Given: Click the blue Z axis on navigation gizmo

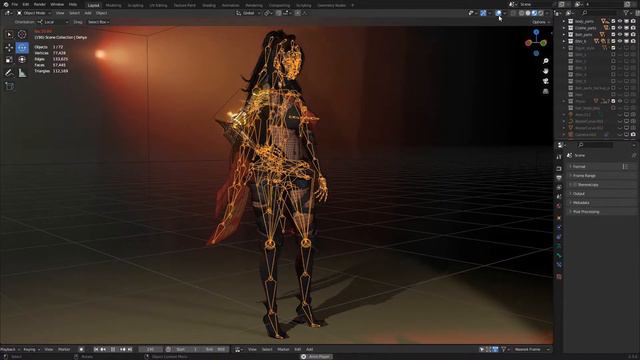Looking at the screenshot, I should [536, 32].
